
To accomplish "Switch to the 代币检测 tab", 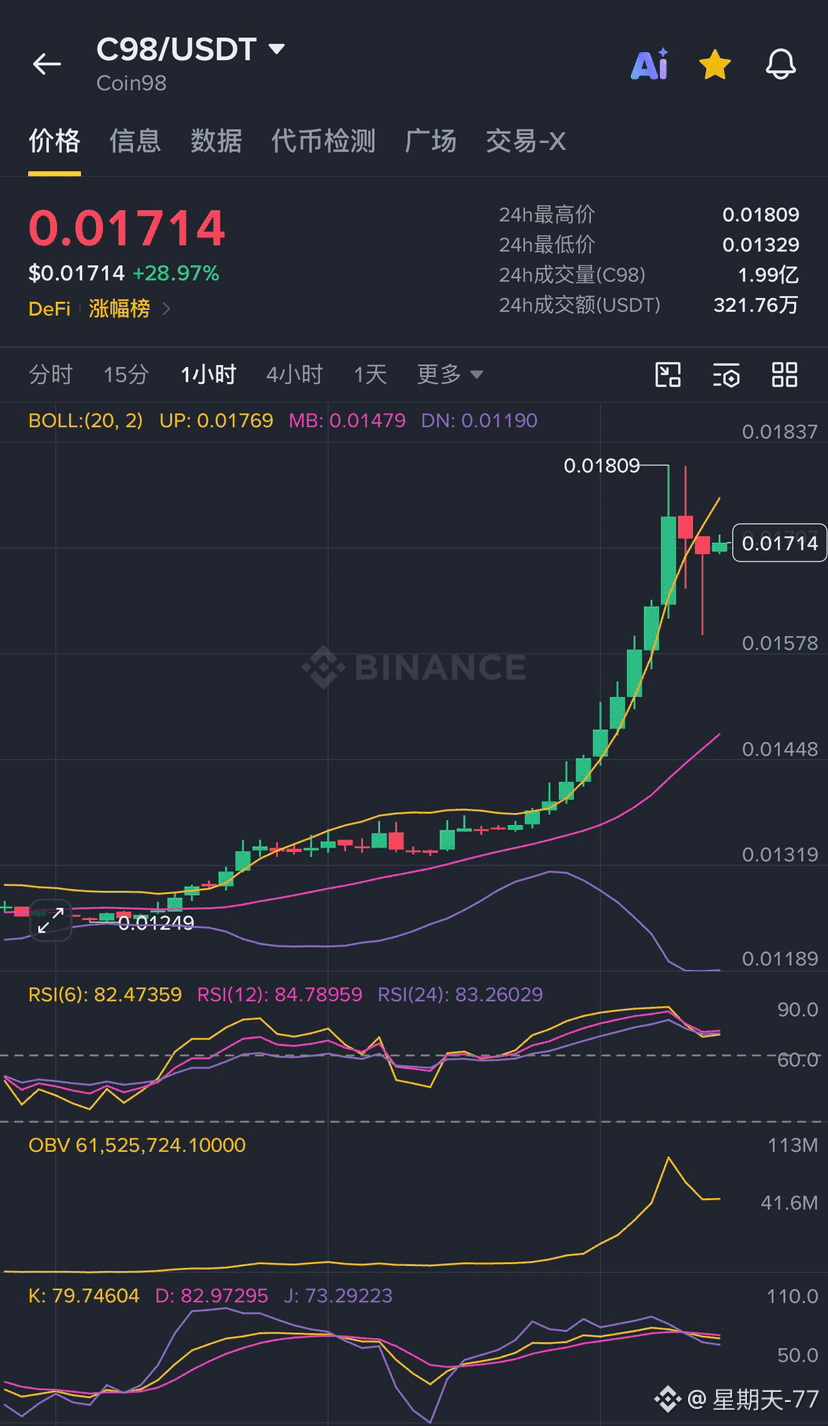I will coord(323,141).
